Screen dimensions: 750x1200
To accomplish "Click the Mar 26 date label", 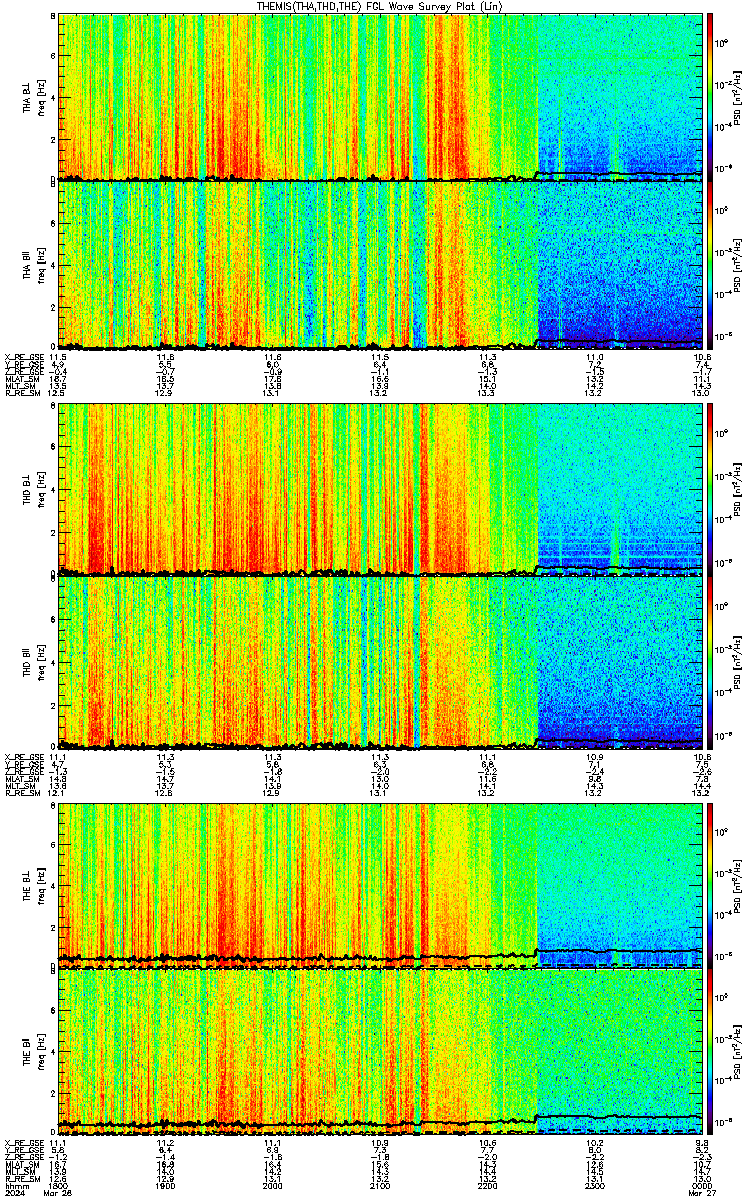I will [x=59, y=1194].
